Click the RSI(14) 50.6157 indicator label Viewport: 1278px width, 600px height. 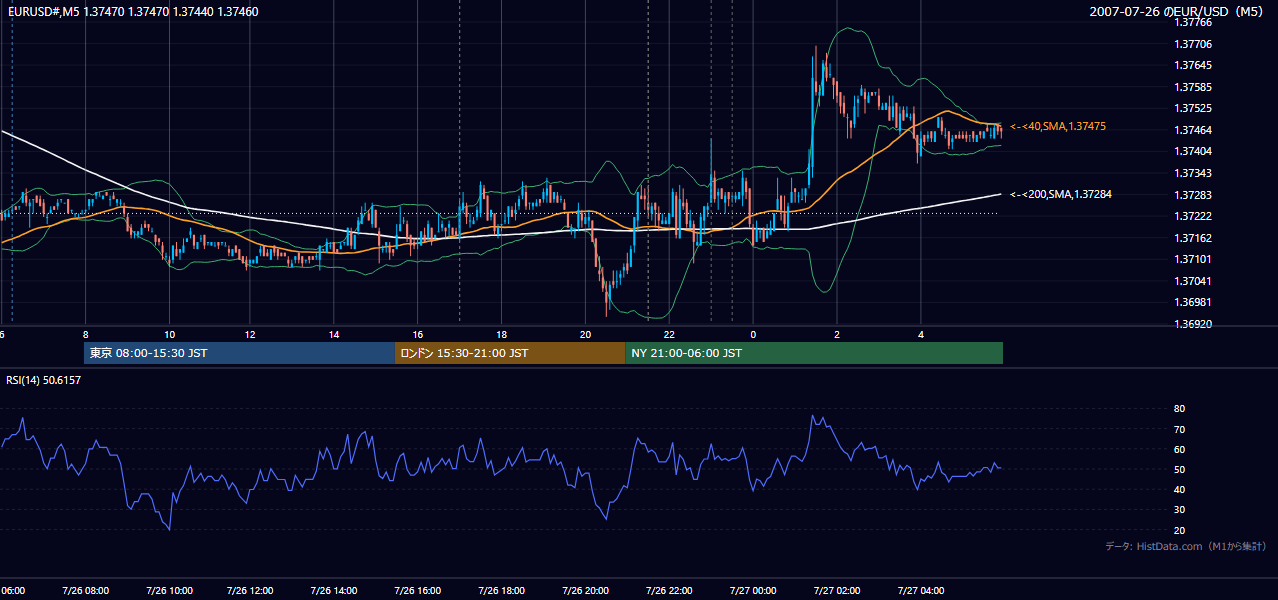pyautogui.click(x=44, y=380)
